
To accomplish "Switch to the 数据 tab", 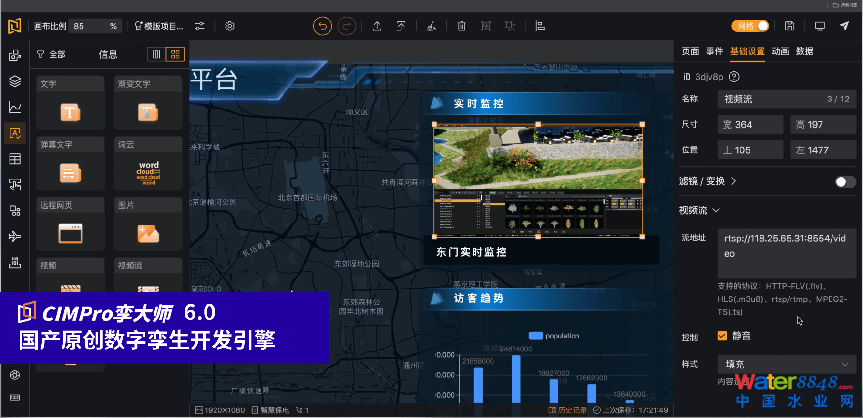I will pos(804,51).
